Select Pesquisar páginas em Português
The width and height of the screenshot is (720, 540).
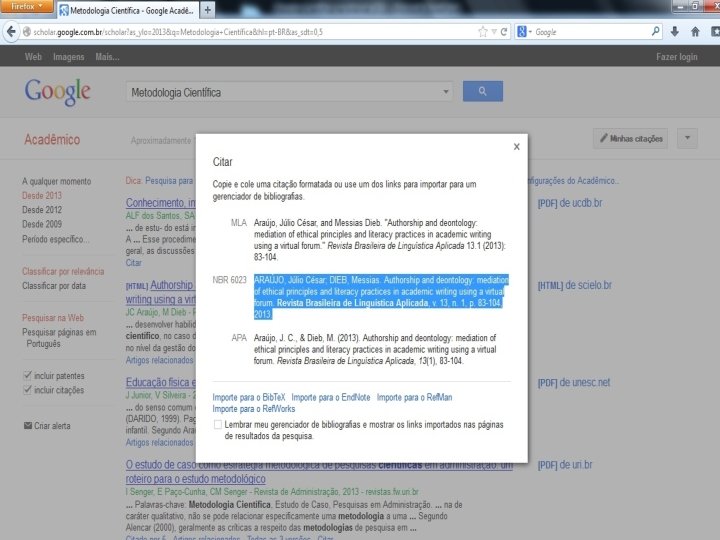point(59,338)
